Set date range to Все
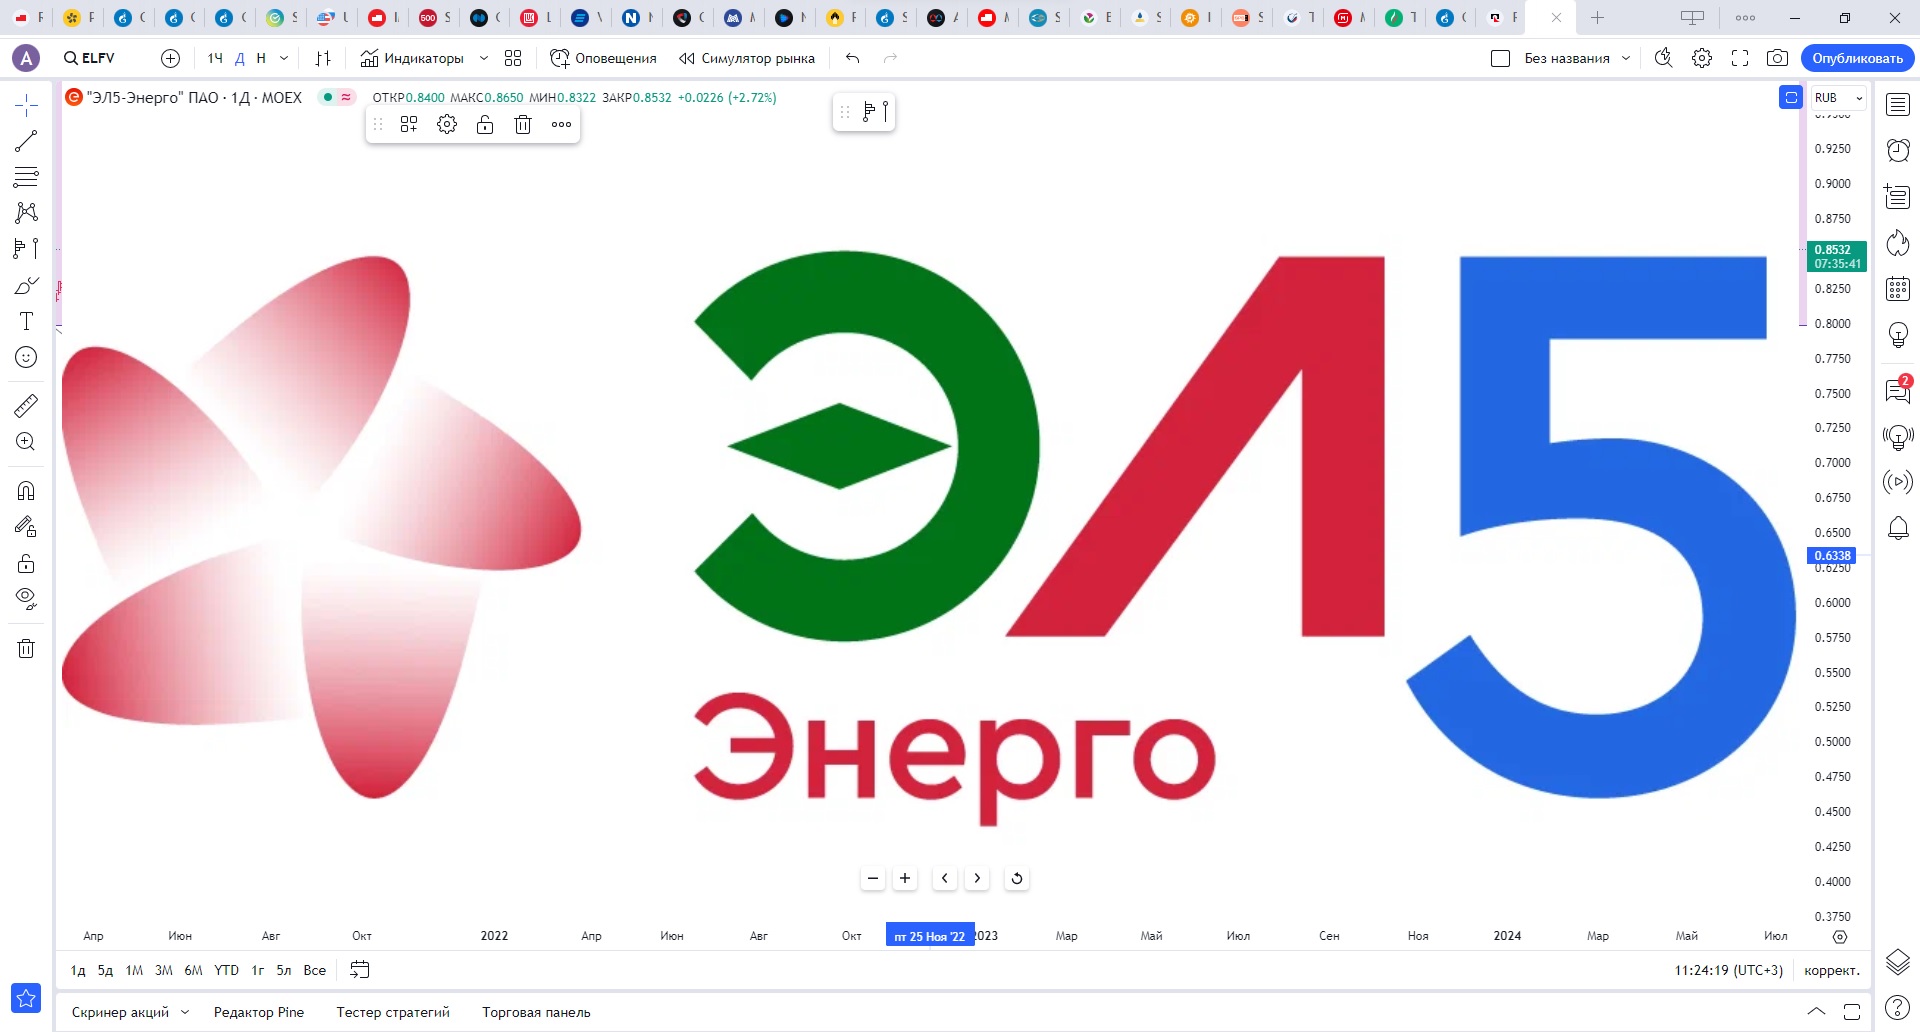Viewport: 1920px width, 1032px height. click(314, 970)
